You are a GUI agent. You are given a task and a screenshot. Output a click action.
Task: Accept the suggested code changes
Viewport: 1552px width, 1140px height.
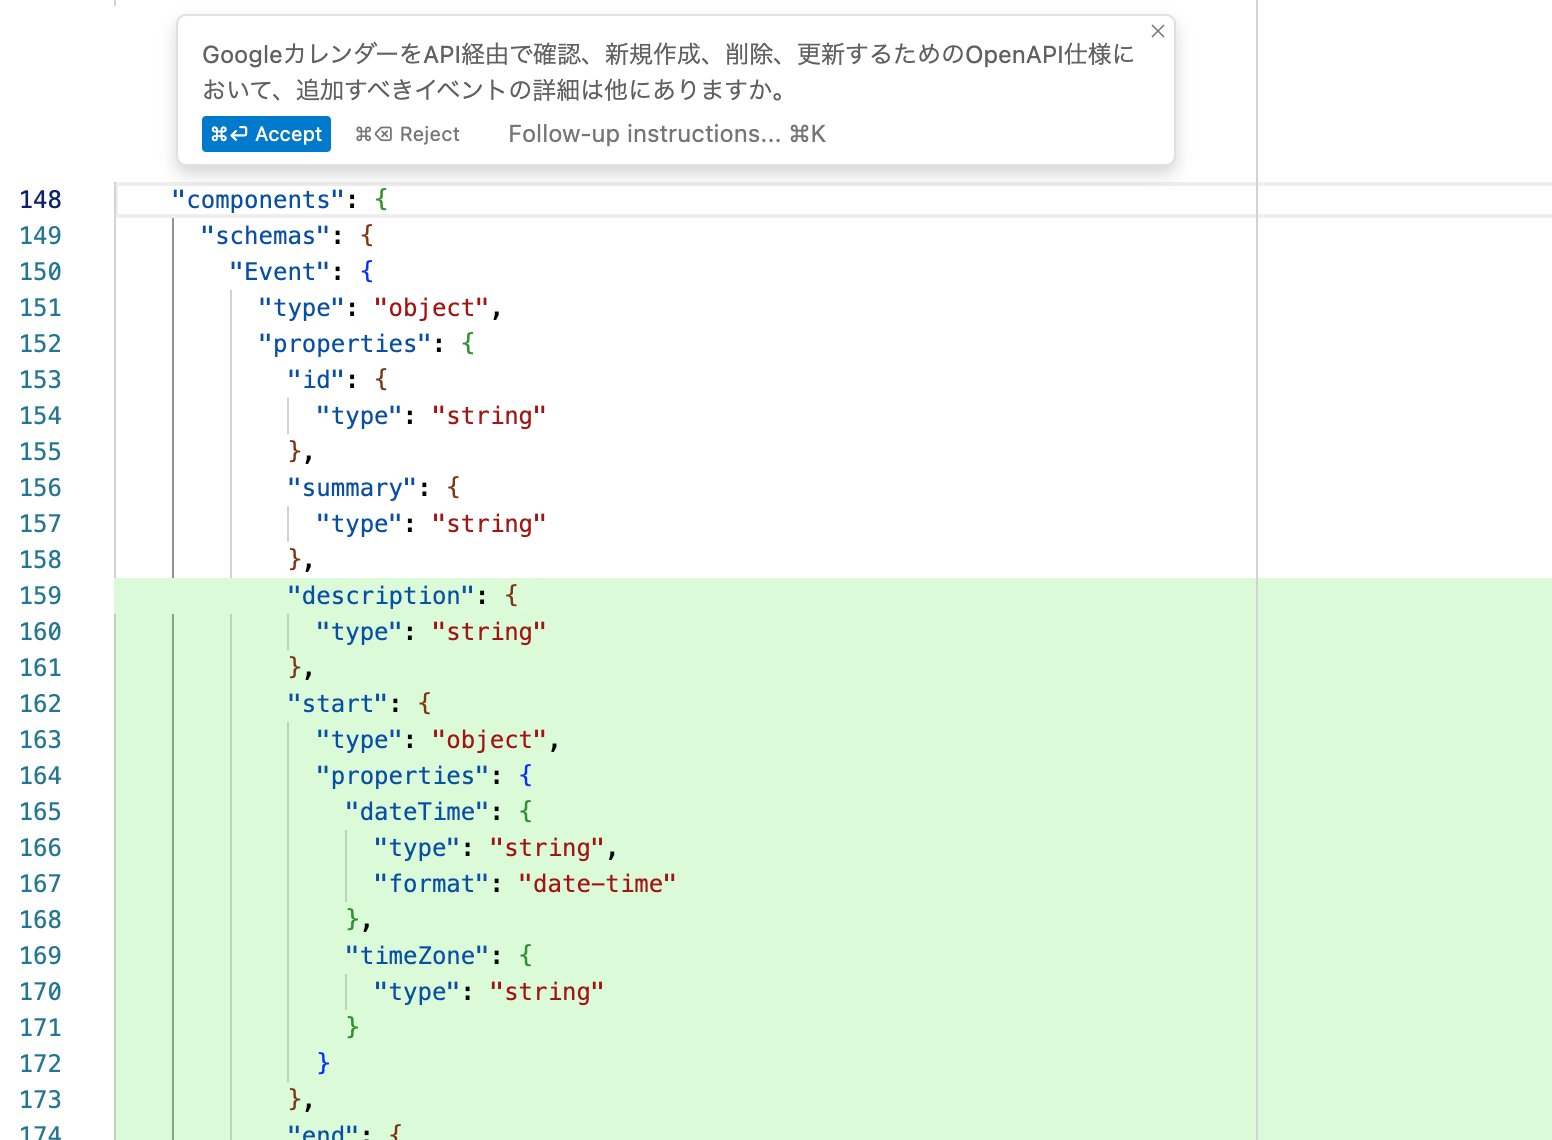[266, 134]
